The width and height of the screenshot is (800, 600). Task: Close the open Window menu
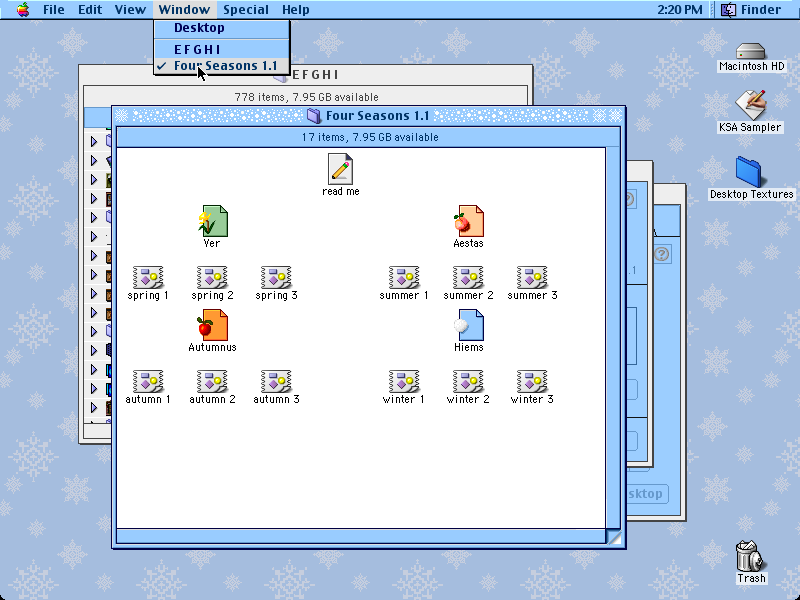point(184,9)
